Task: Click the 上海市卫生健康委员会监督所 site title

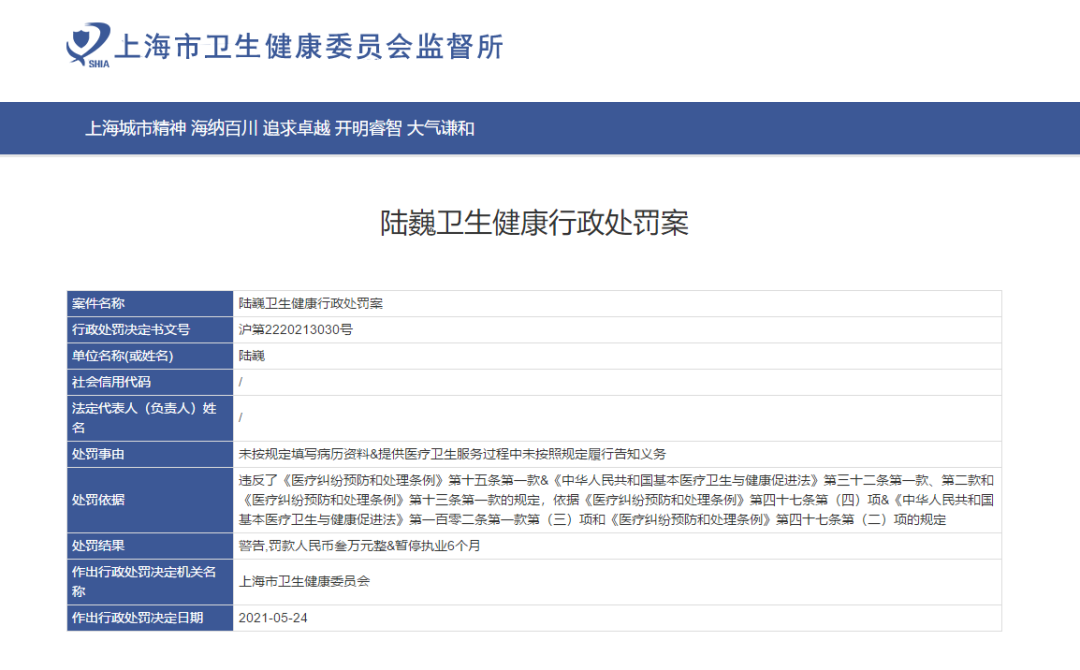Action: tap(309, 47)
